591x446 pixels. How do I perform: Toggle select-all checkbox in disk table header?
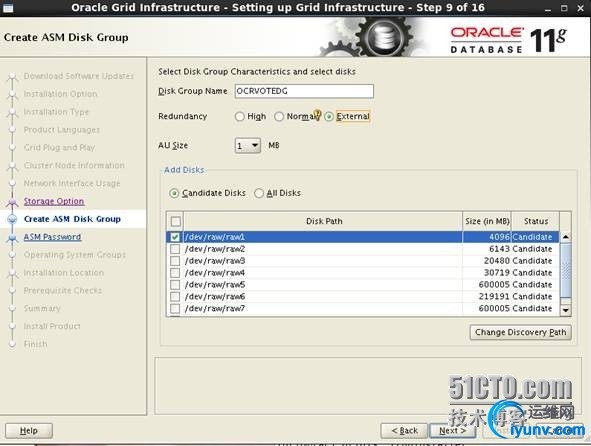tap(175, 221)
